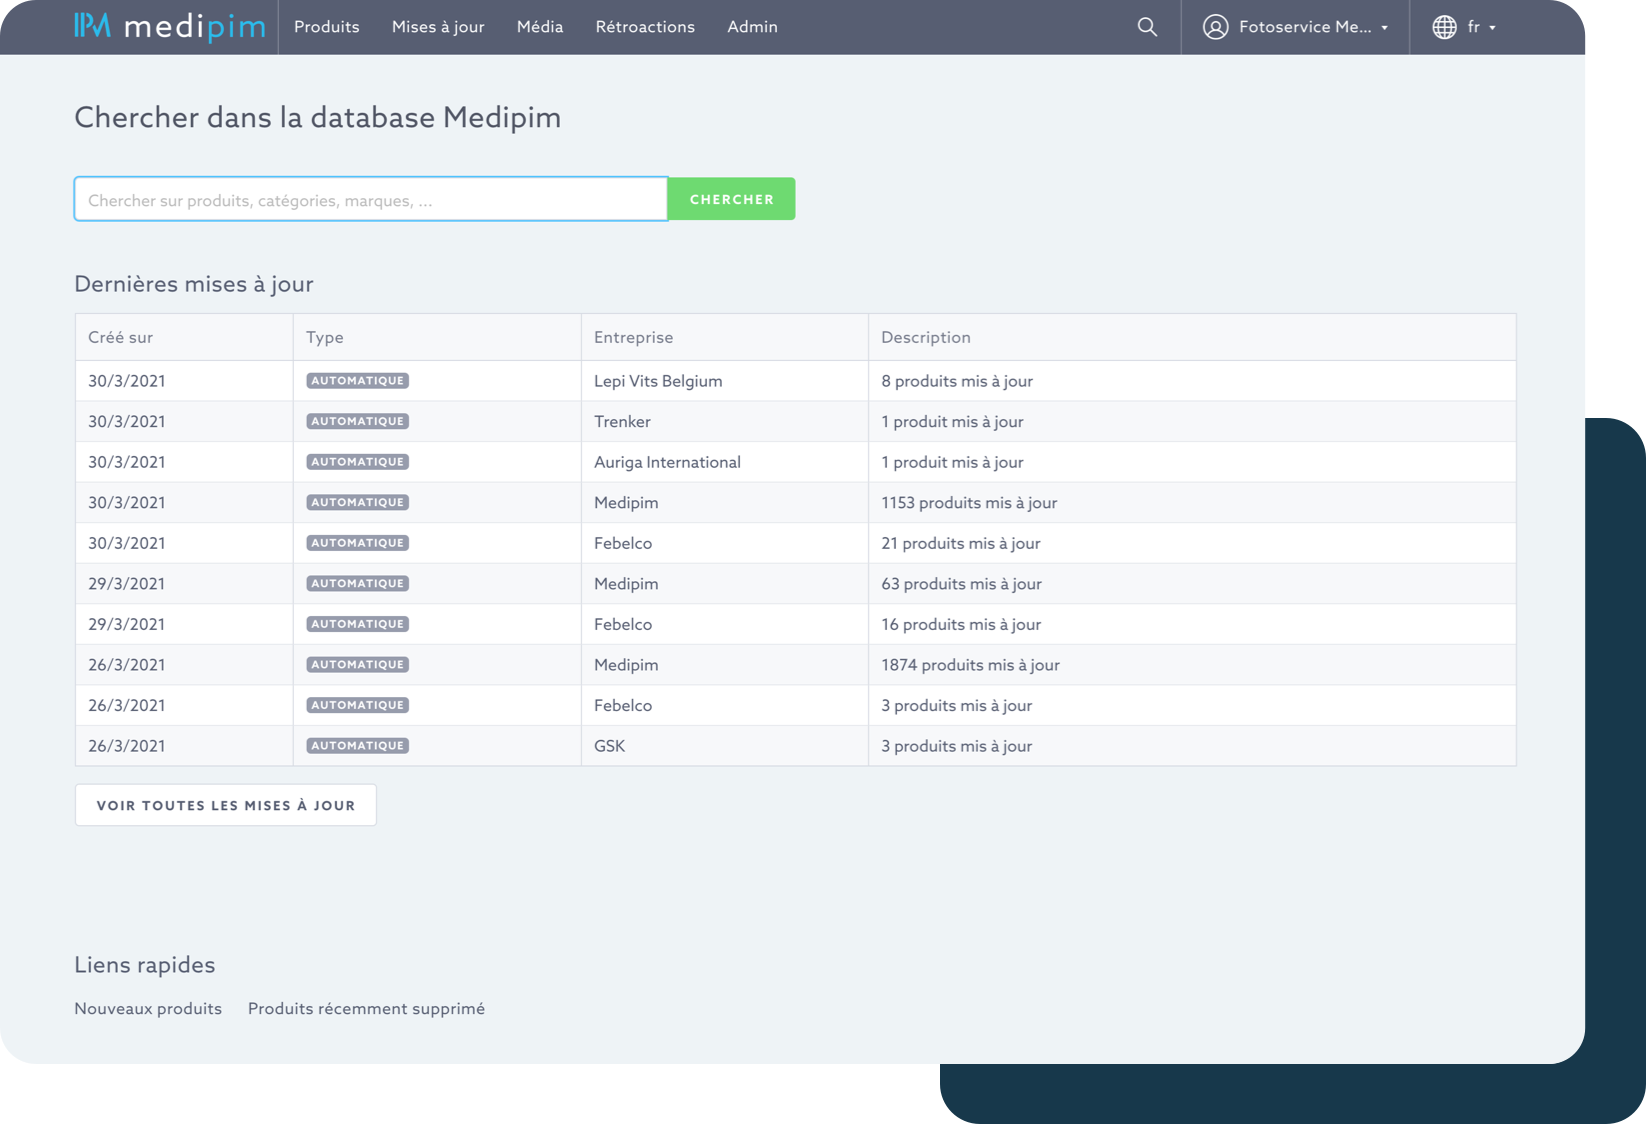Select the Média menu item
This screenshot has width=1646, height=1124.
(540, 27)
